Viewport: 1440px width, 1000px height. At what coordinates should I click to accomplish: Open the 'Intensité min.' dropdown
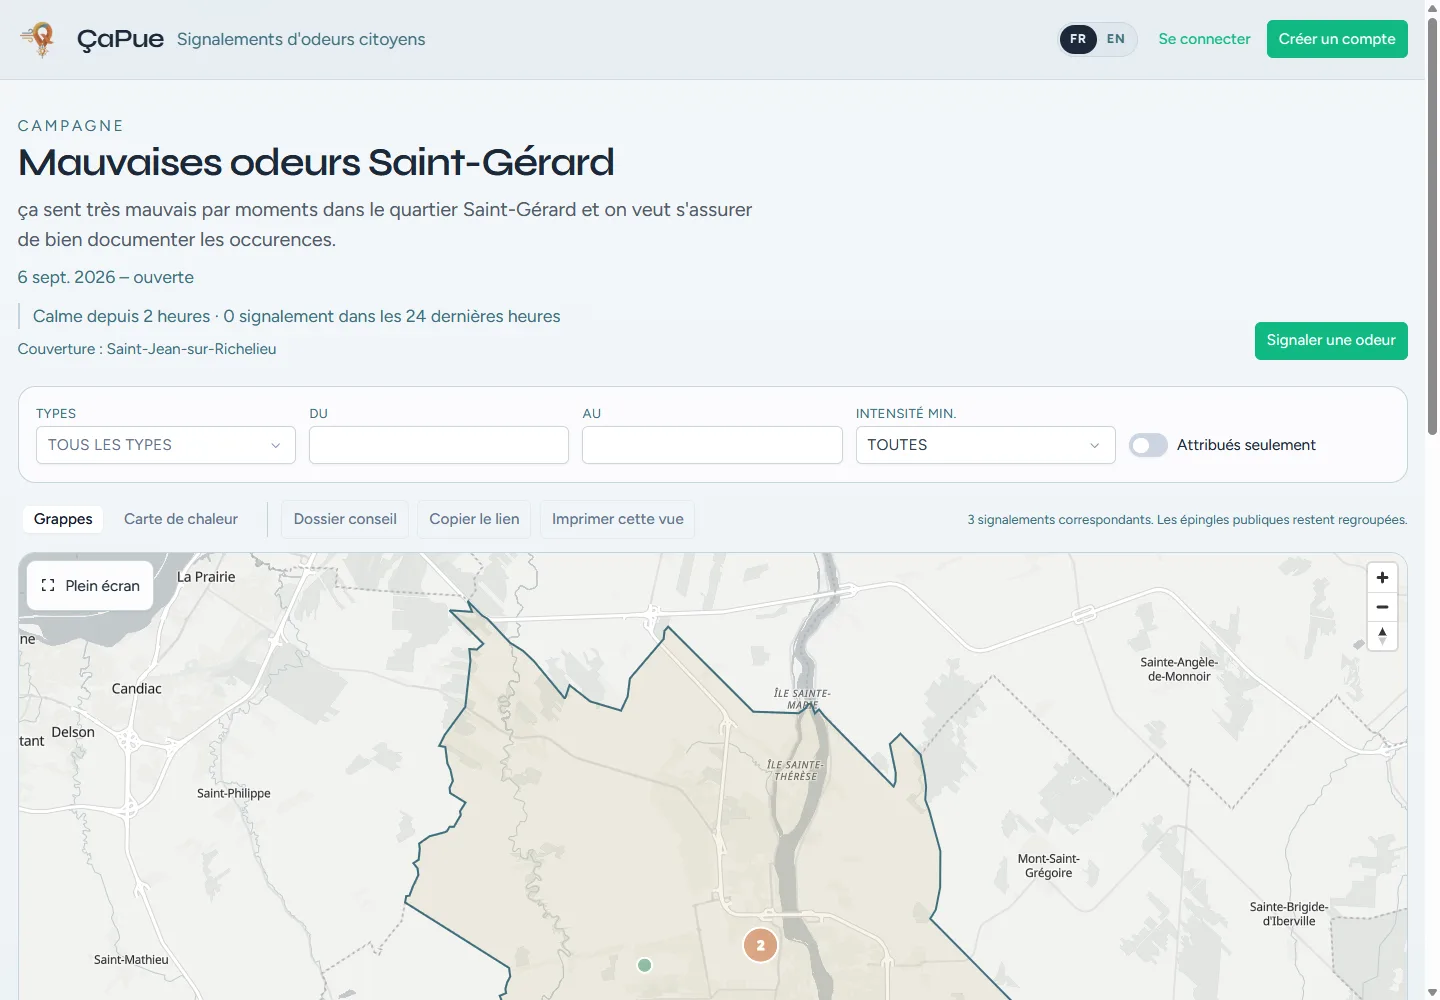click(x=985, y=445)
